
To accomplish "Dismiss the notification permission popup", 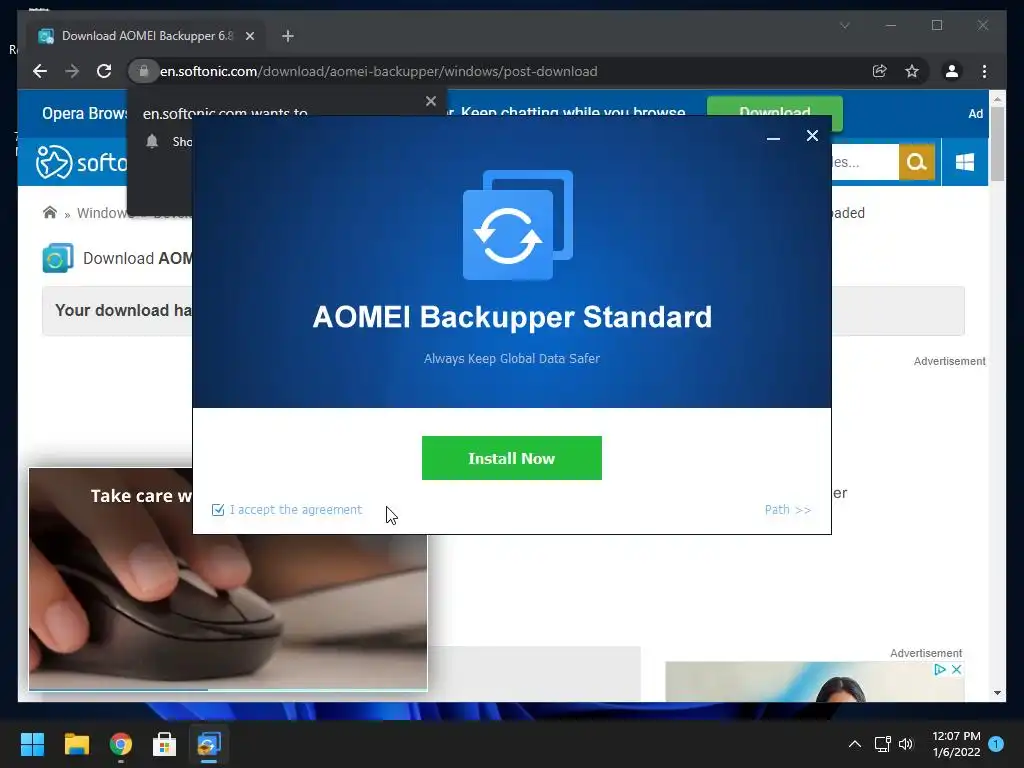I will pyautogui.click(x=430, y=101).
